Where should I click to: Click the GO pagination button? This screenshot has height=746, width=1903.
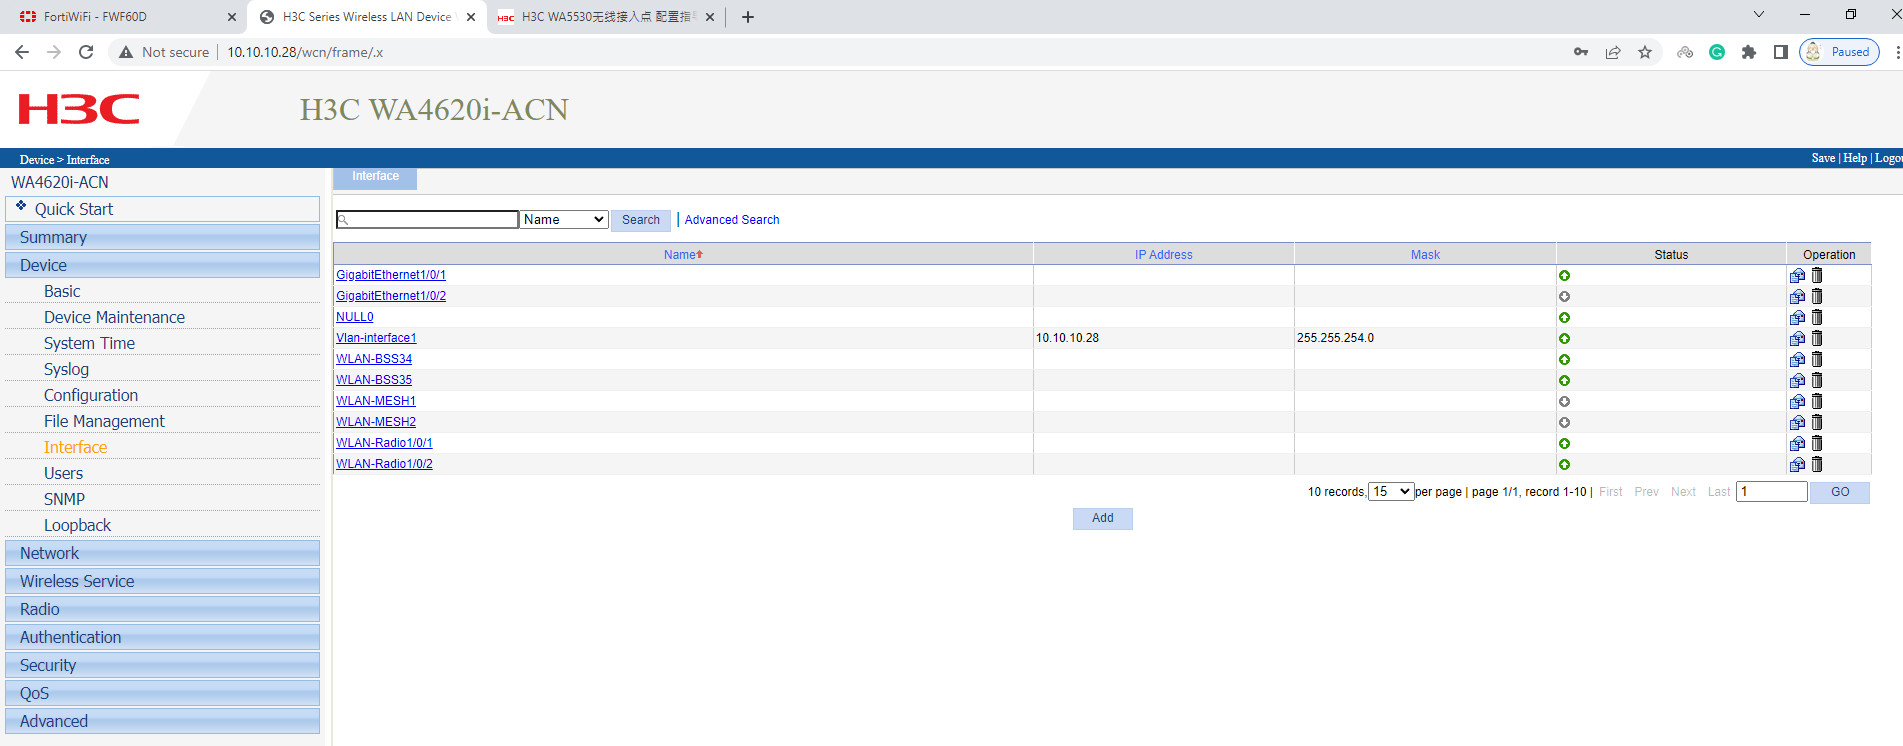click(x=1840, y=492)
